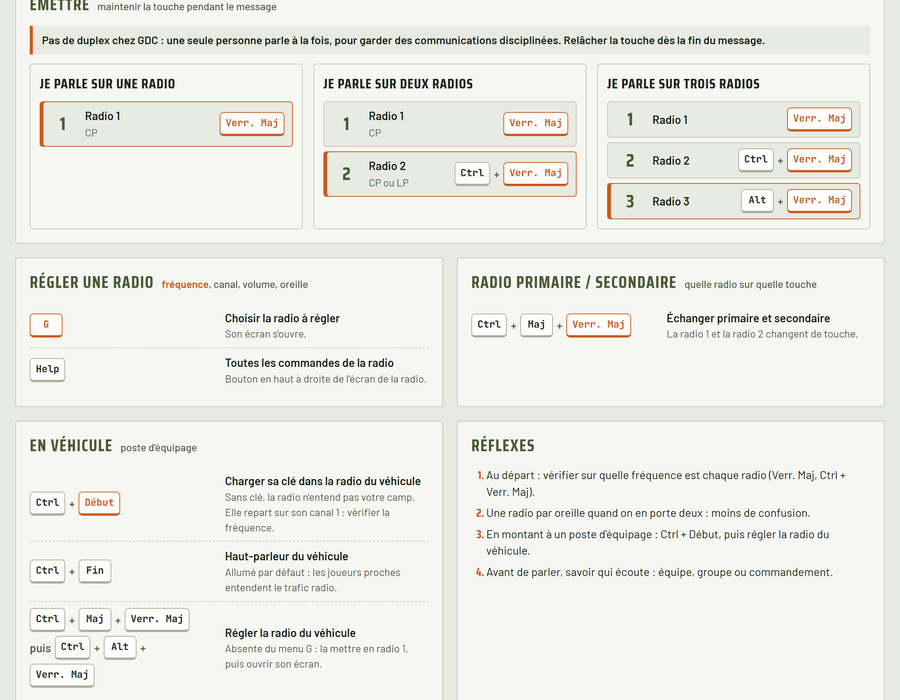Select Échanger primaire et secondaire text

pyautogui.click(x=748, y=318)
